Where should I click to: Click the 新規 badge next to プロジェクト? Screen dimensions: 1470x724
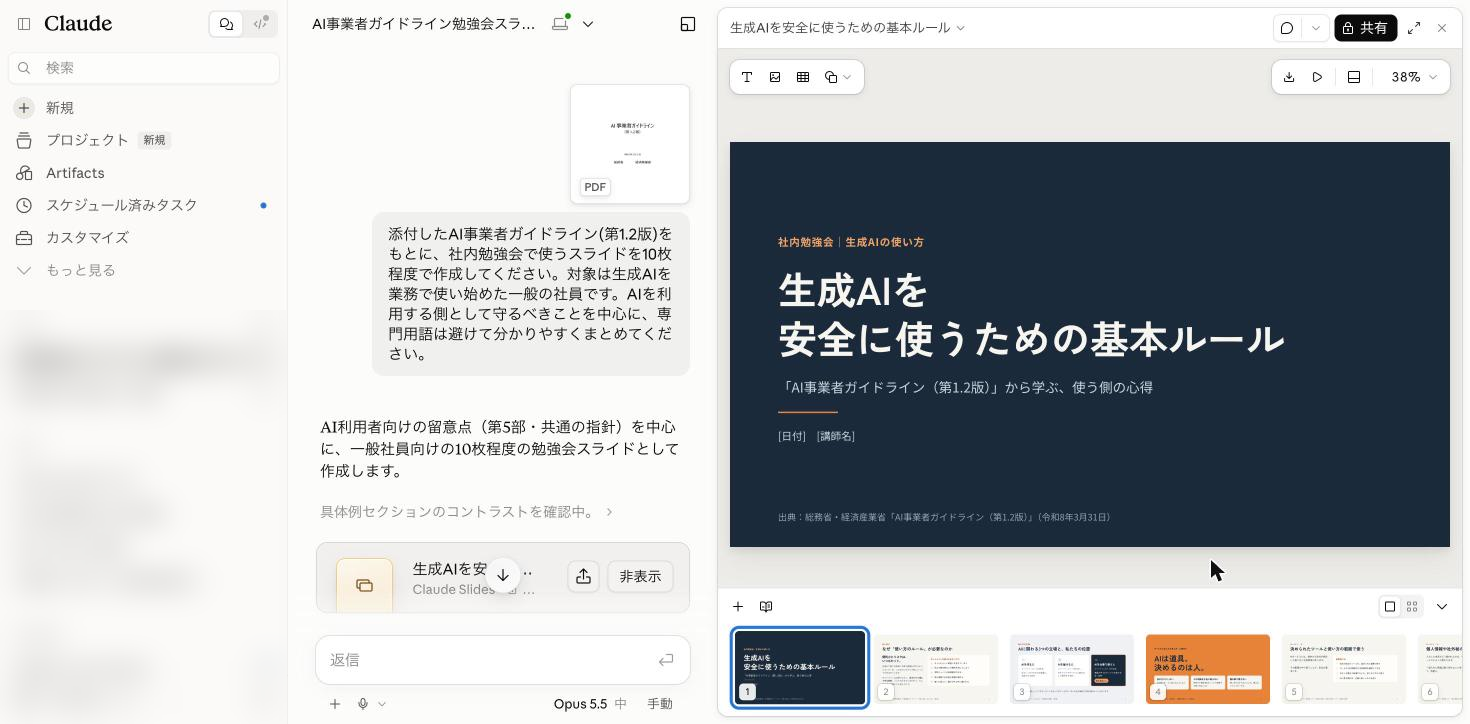[x=154, y=140]
